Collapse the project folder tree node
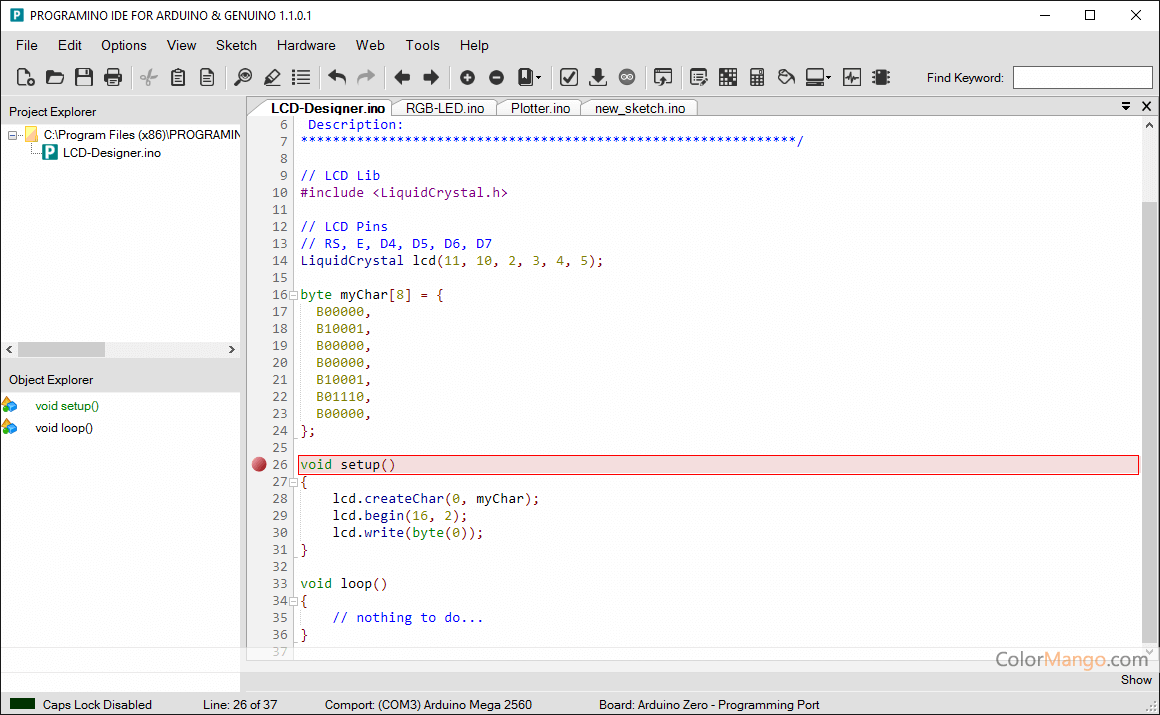Screen dimensions: 1160x715 pyautogui.click(x=13, y=135)
